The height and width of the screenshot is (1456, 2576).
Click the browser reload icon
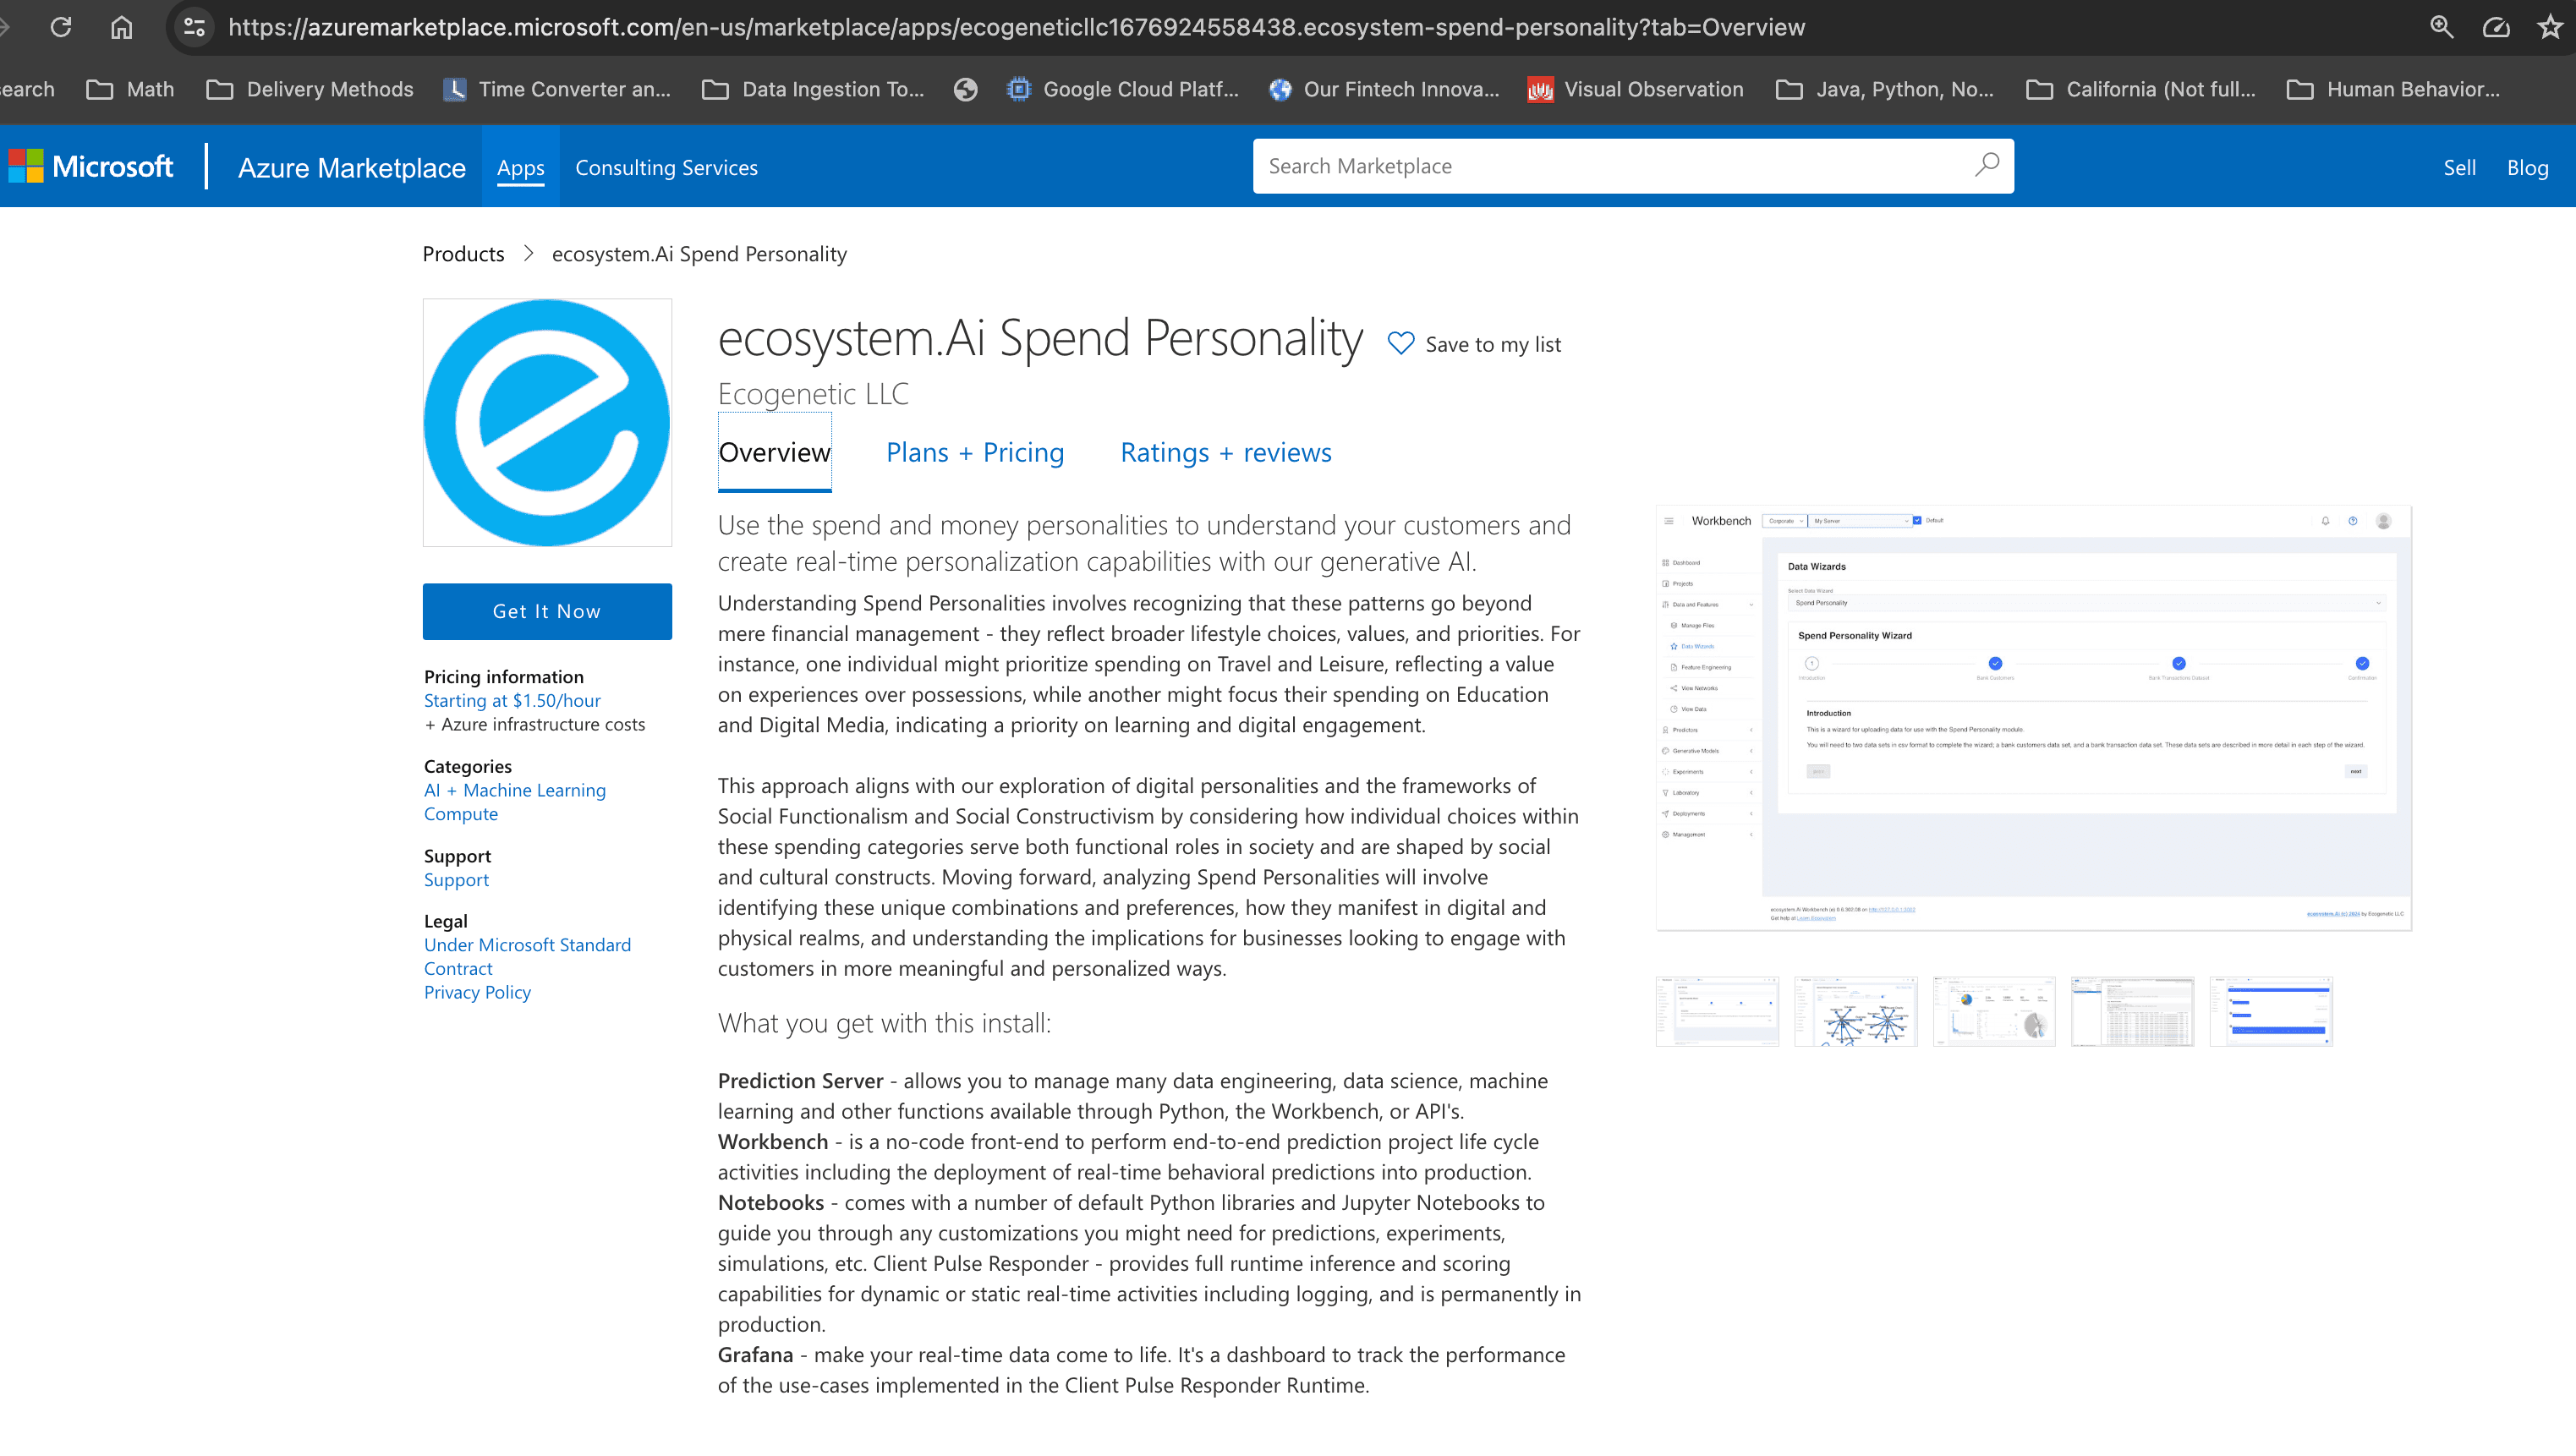tap(61, 27)
